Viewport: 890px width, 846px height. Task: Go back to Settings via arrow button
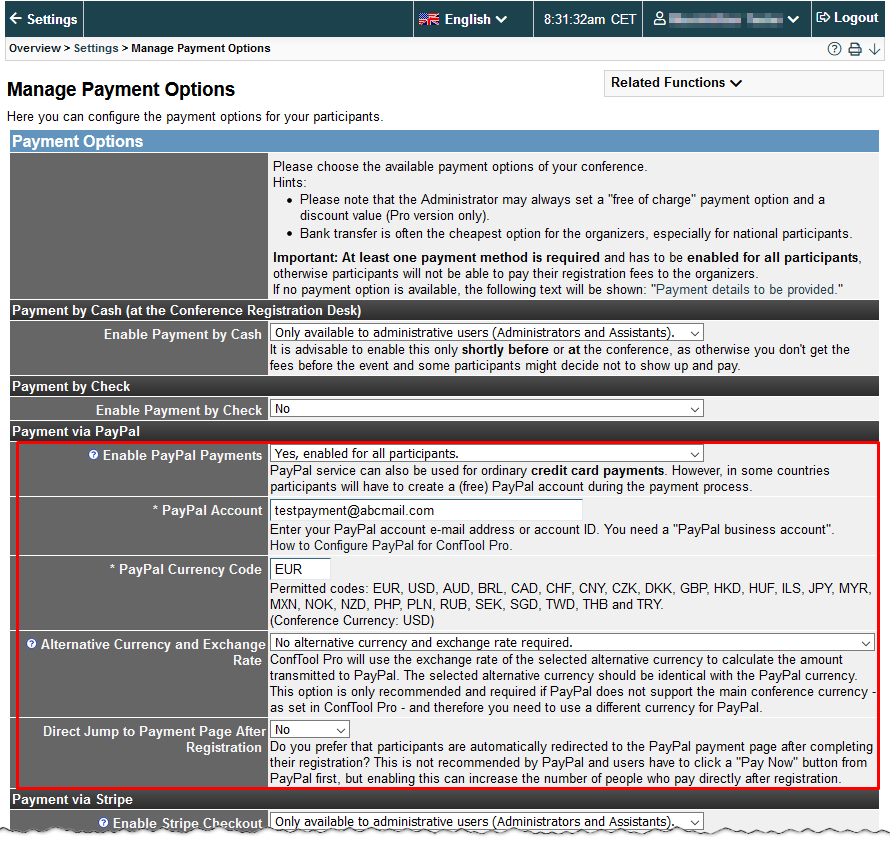click(44, 19)
